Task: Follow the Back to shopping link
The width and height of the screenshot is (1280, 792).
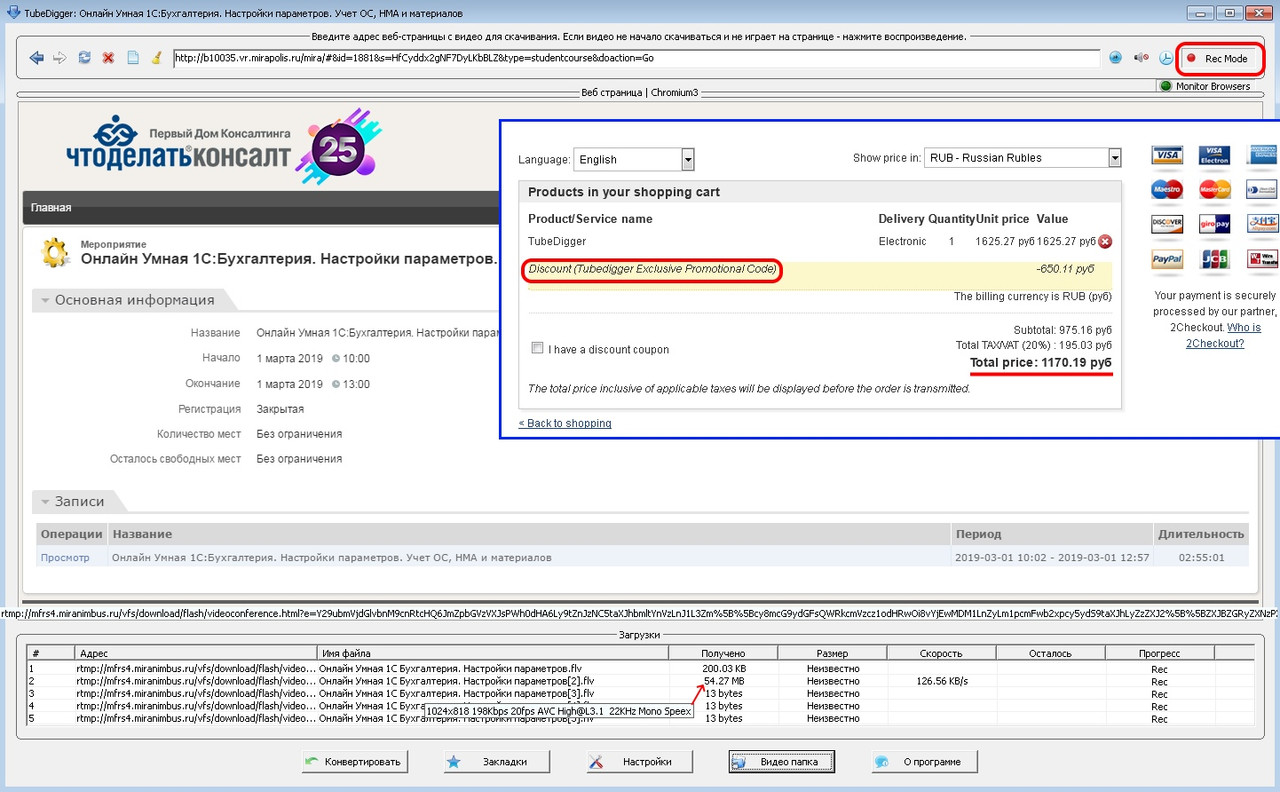Action: pyautogui.click(x=565, y=423)
